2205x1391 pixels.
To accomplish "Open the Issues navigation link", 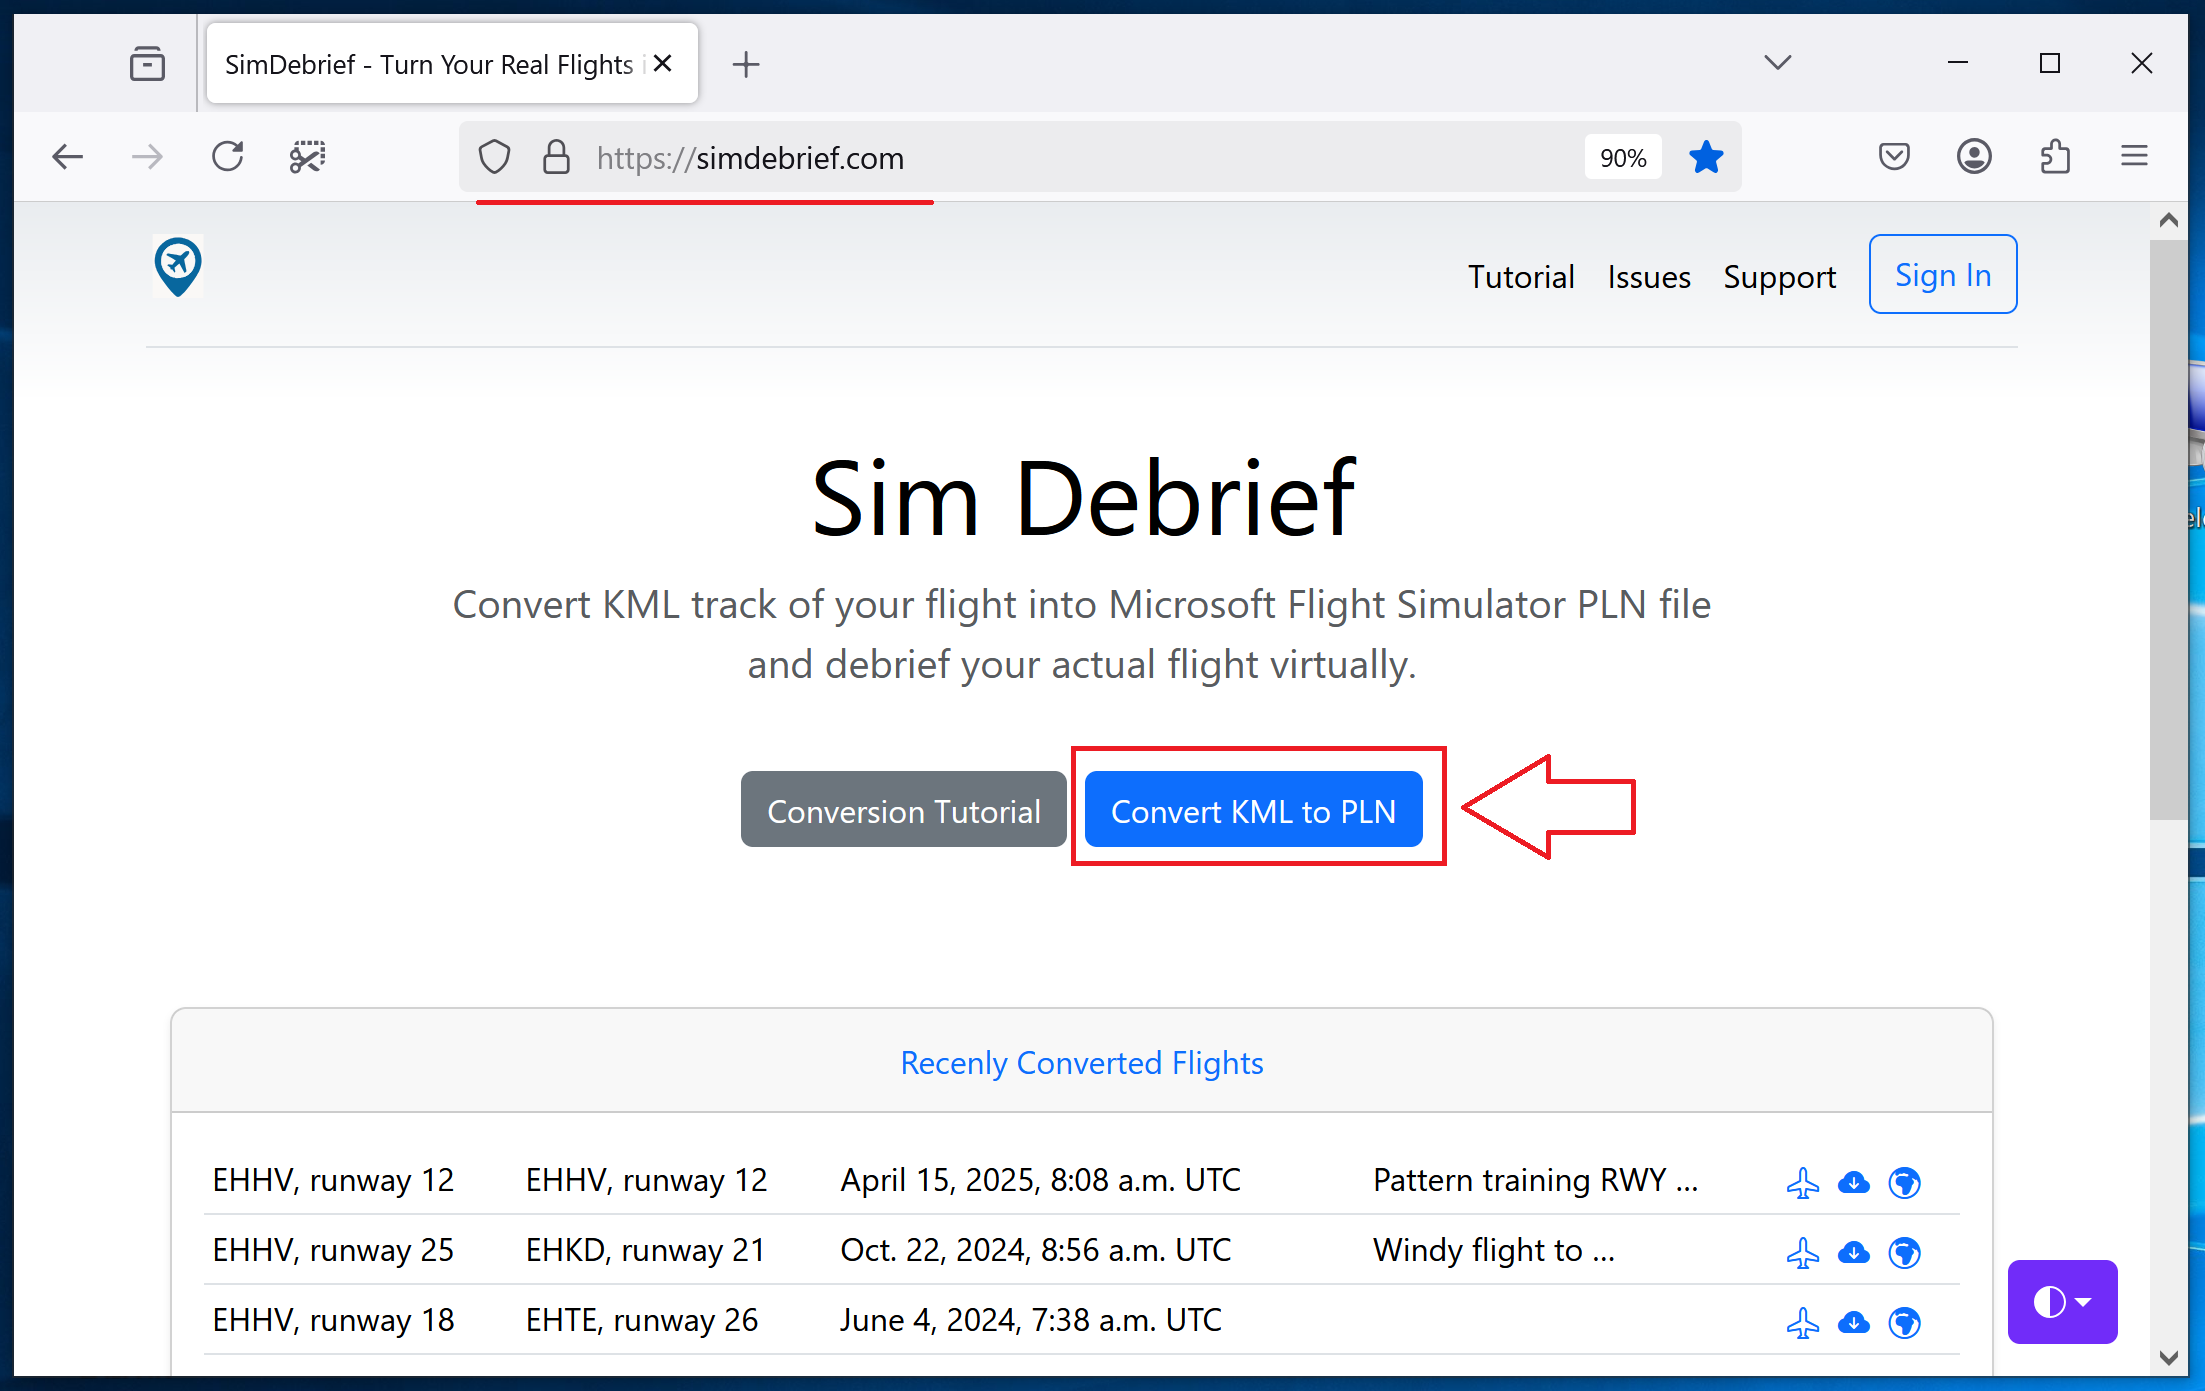I will pos(1649,277).
